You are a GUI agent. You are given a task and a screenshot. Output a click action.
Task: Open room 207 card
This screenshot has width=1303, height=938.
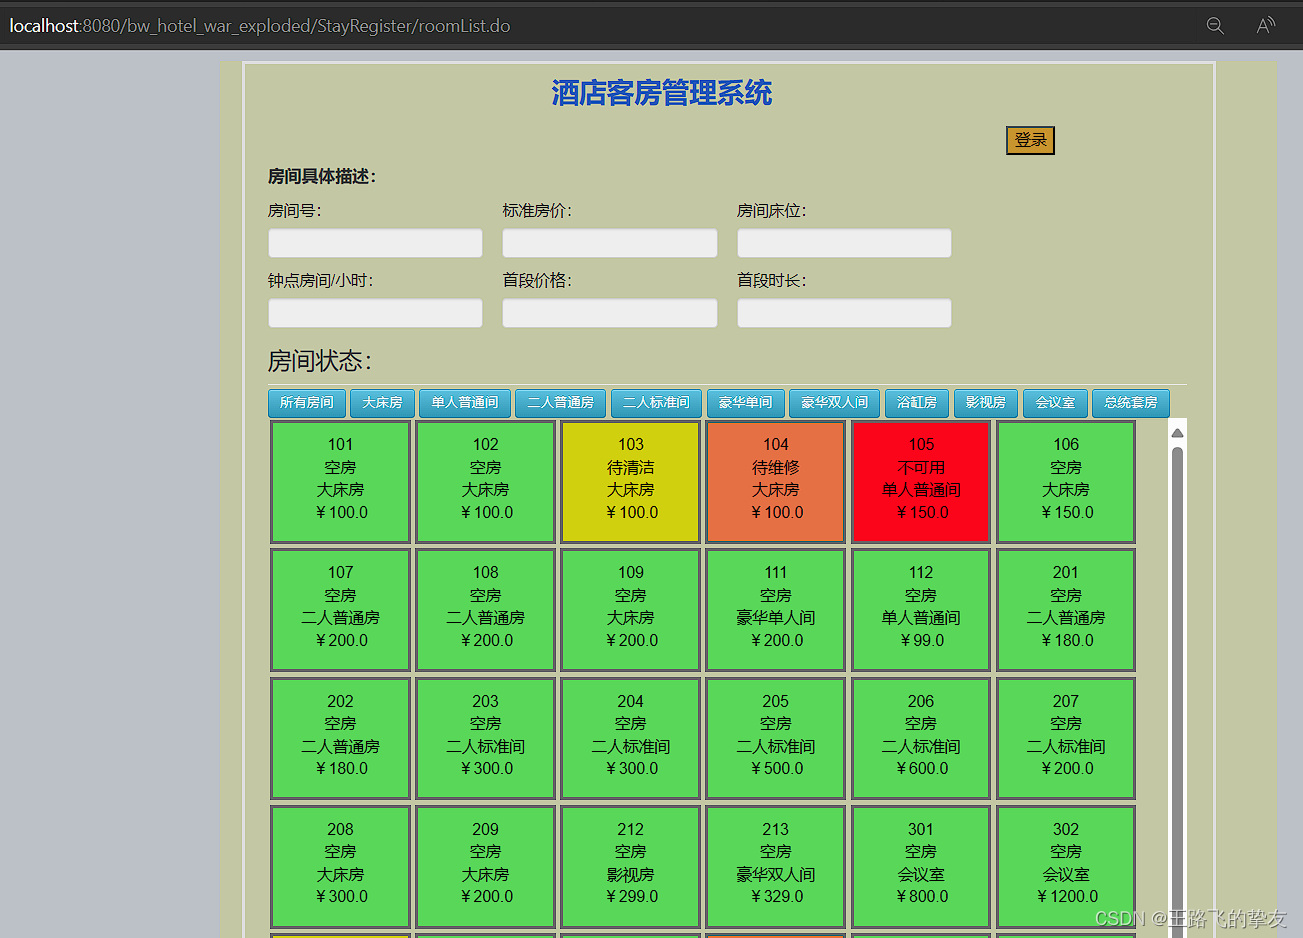1066,738
